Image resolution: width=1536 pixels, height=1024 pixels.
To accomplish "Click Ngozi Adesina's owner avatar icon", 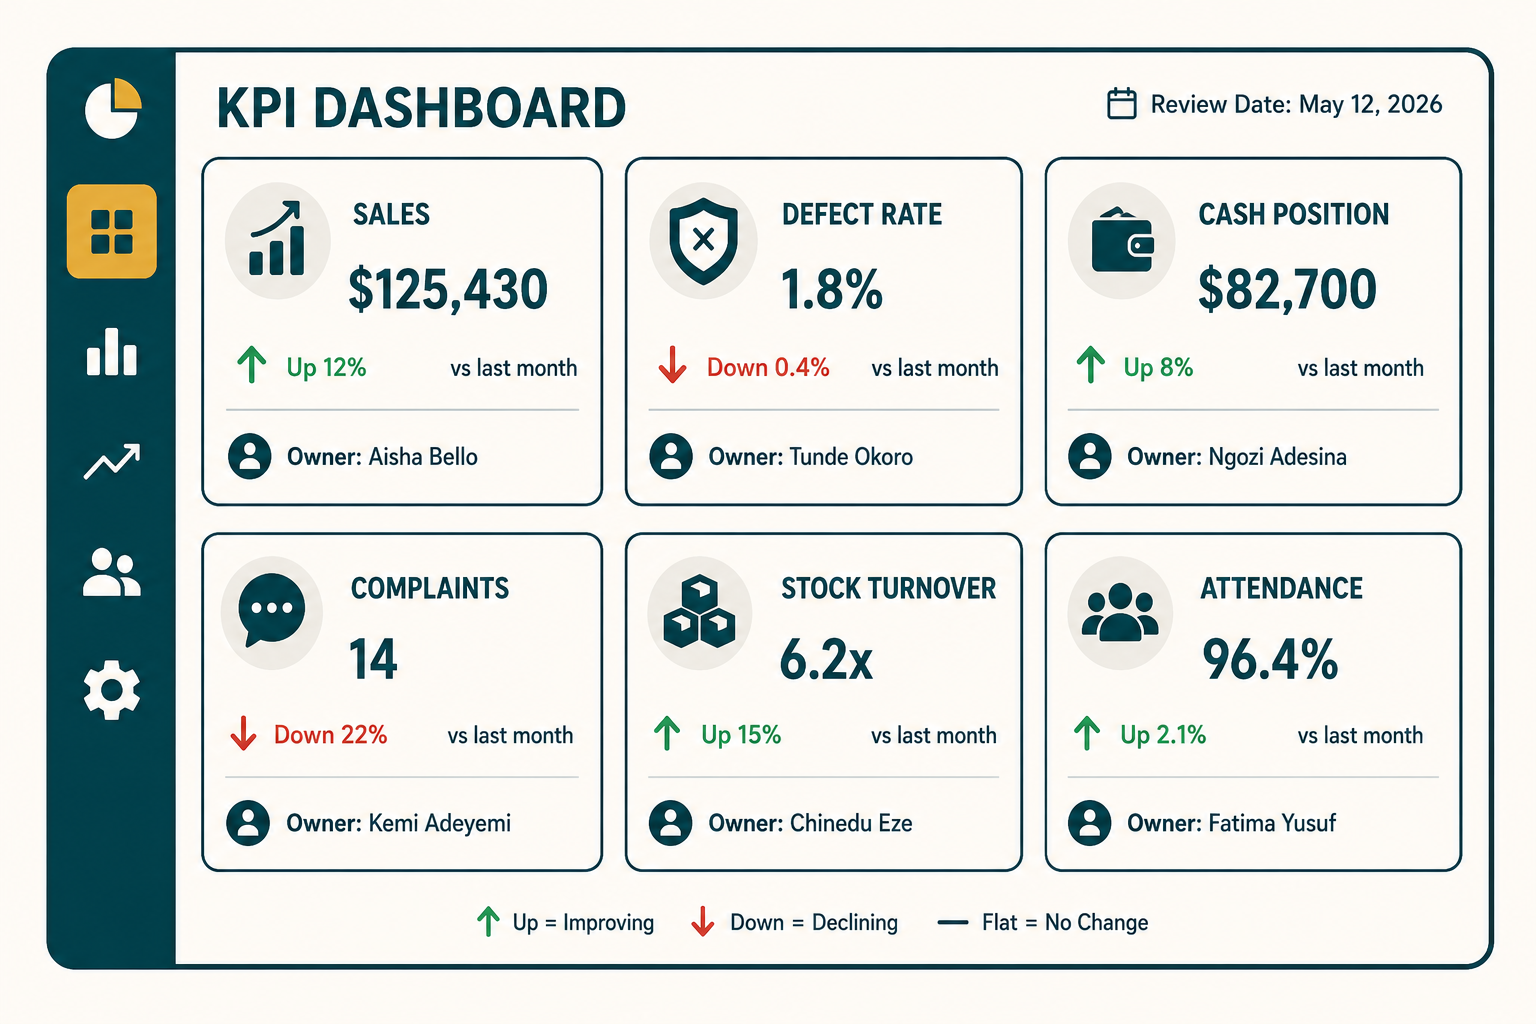I will [1090, 456].
